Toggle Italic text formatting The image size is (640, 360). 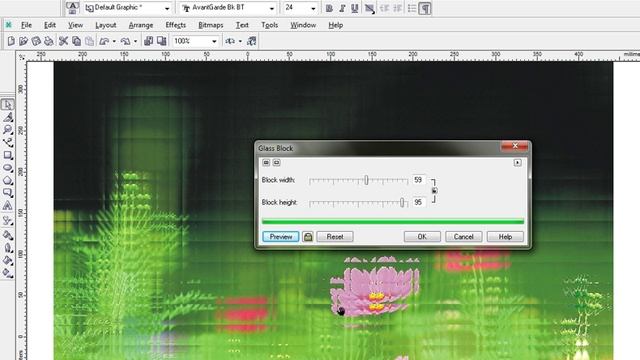342,8
